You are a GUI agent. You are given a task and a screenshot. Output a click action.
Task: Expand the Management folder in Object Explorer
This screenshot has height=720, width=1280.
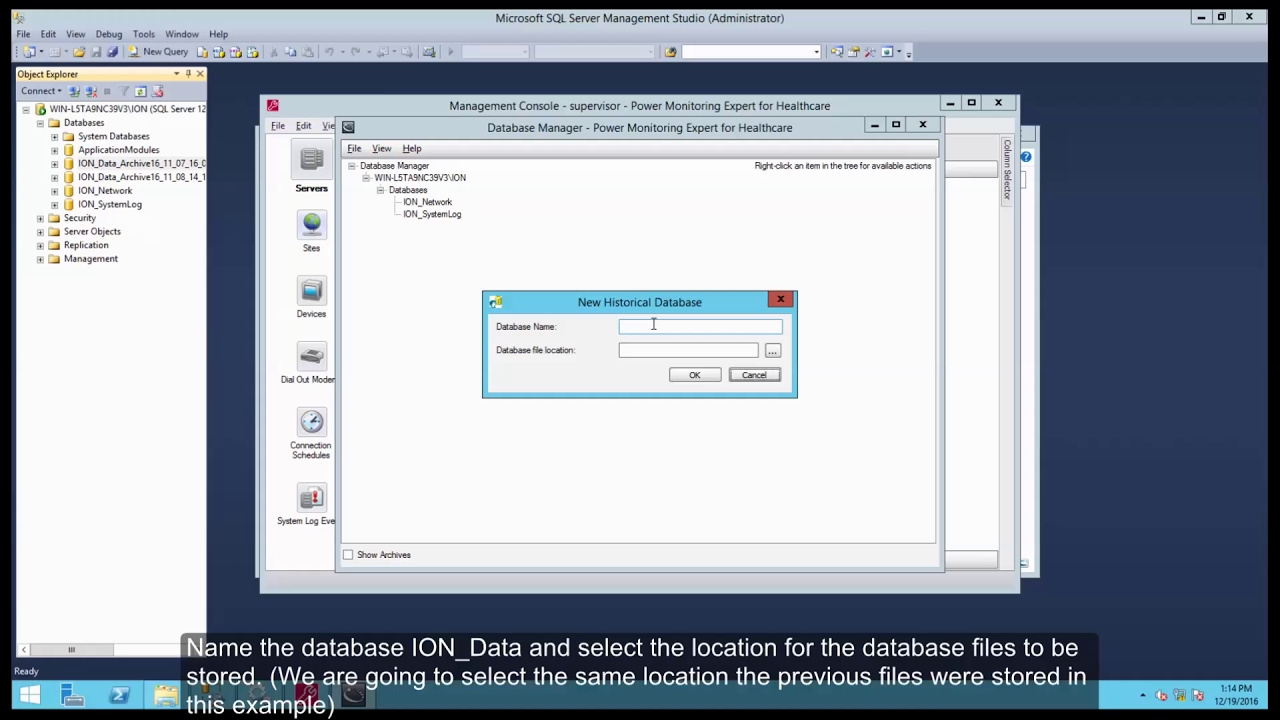[x=40, y=259]
